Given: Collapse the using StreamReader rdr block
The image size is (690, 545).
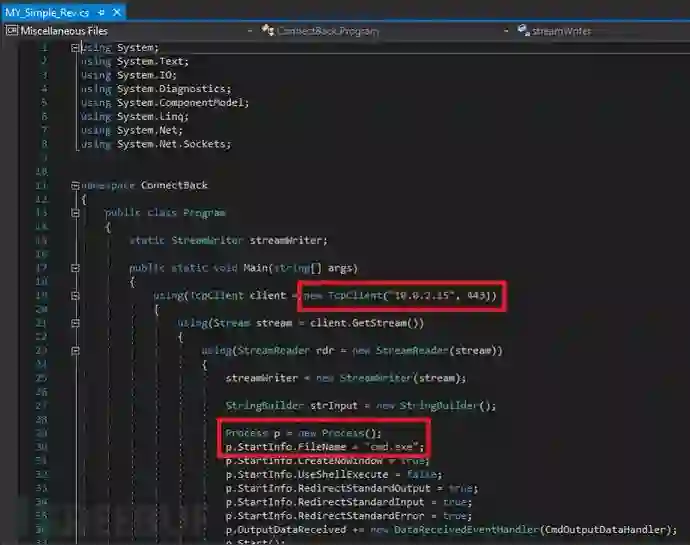Looking at the screenshot, I should [75, 351].
